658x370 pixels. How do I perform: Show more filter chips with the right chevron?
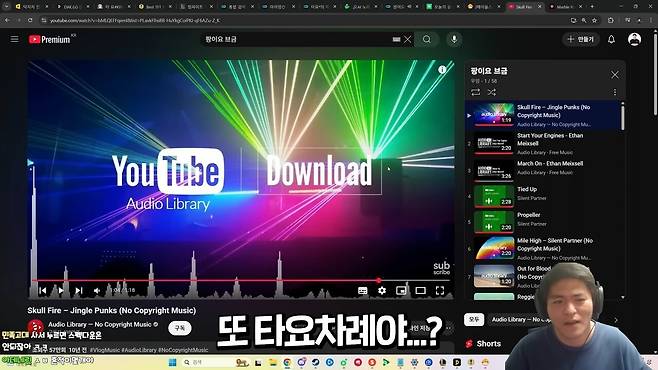coord(616,320)
